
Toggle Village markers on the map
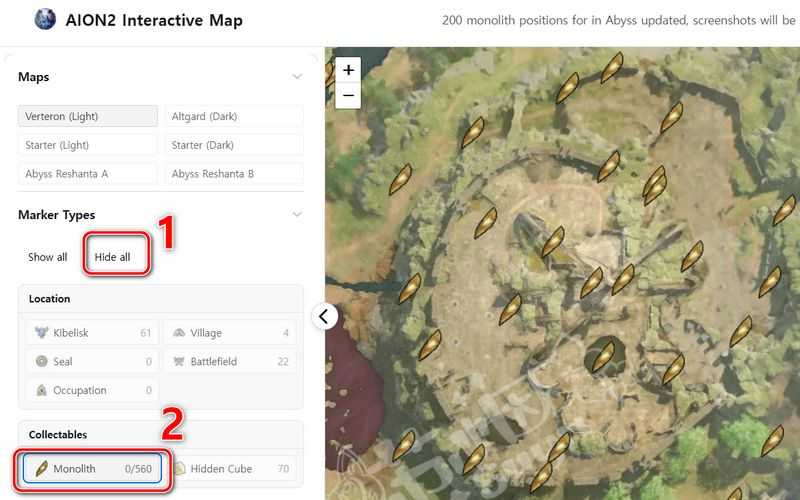tap(230, 333)
